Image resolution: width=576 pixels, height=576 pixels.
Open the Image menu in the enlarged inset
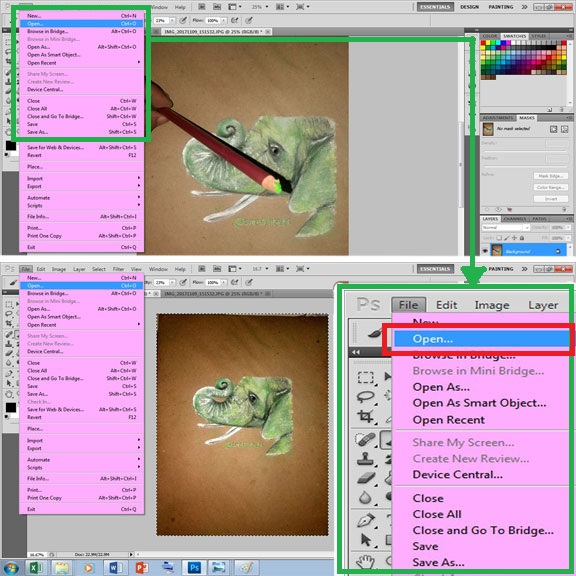tap(492, 305)
